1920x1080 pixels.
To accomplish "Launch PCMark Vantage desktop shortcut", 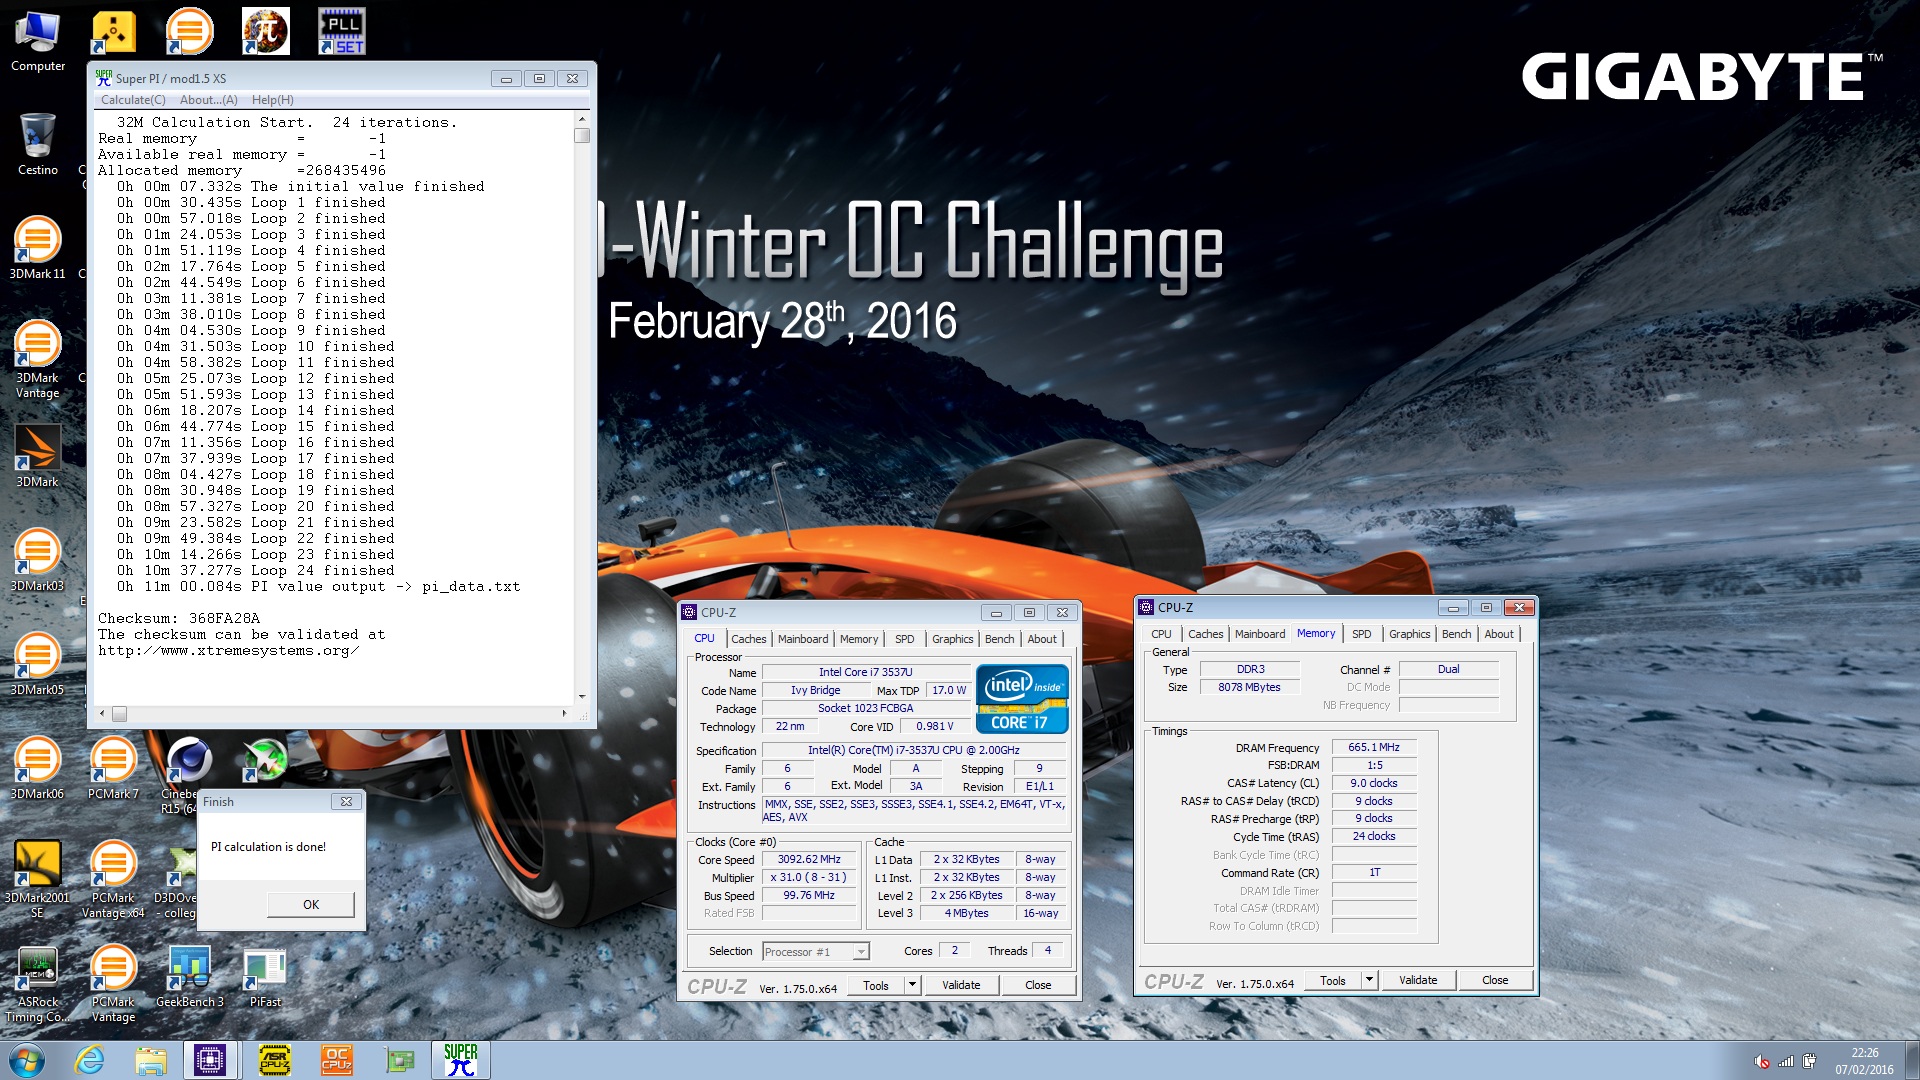I will coord(113,984).
